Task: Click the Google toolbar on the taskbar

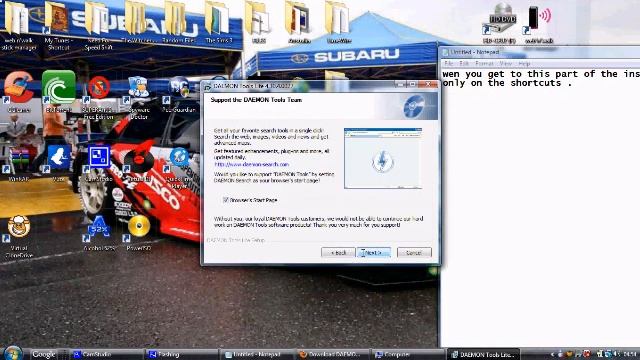Action: [x=44, y=354]
